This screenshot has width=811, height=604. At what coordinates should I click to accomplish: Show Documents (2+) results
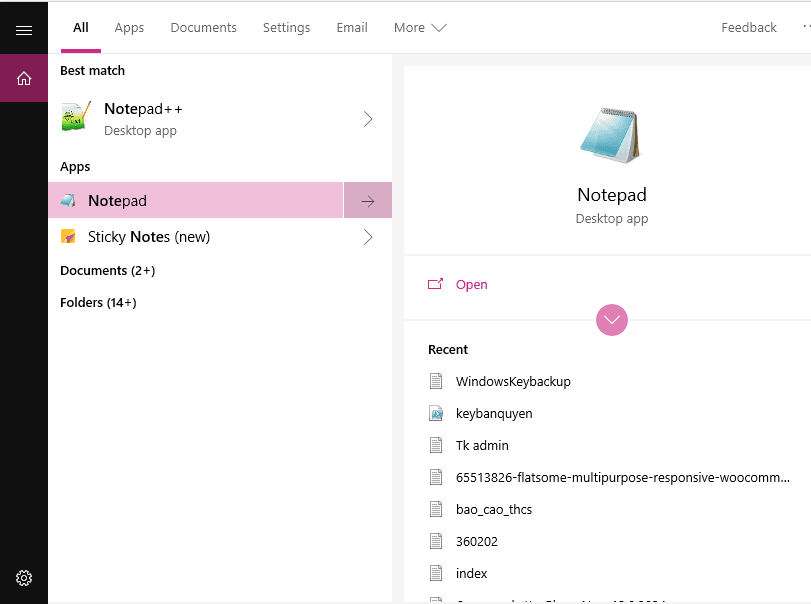coord(108,270)
